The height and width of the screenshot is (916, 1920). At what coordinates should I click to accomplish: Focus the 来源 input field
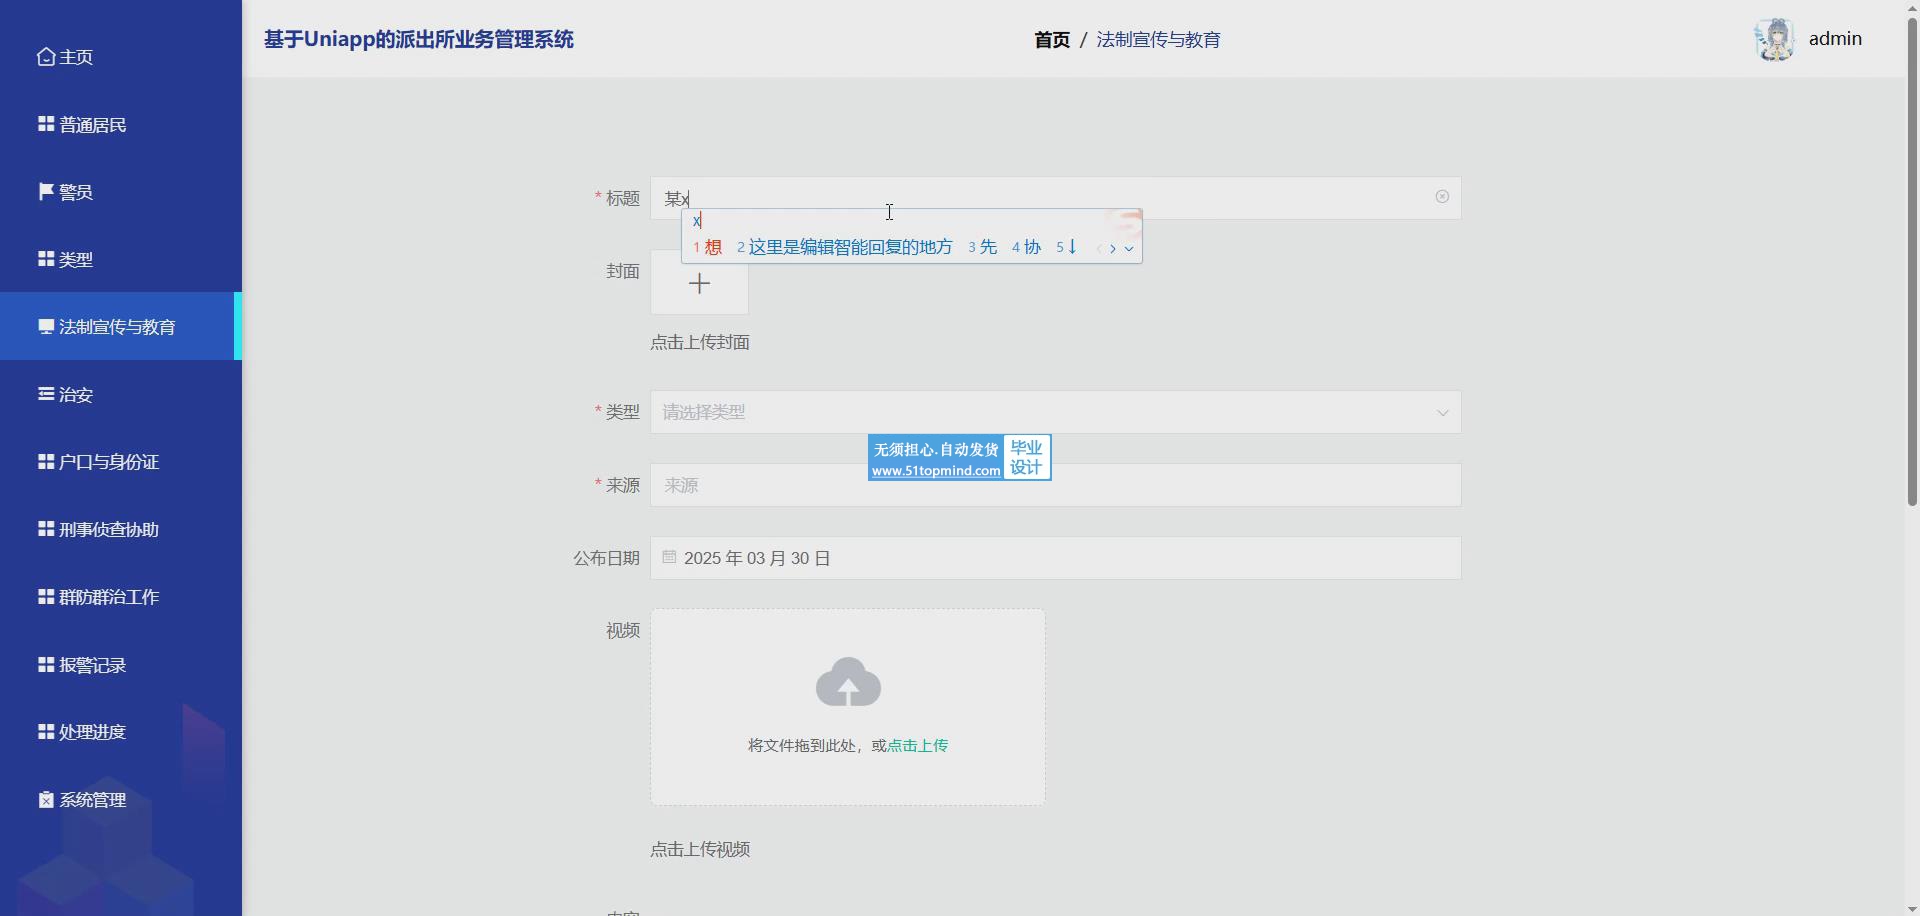tap(1055, 485)
